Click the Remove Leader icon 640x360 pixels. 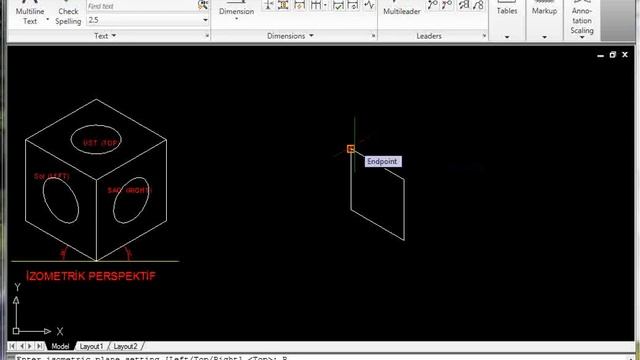[x=447, y=5]
